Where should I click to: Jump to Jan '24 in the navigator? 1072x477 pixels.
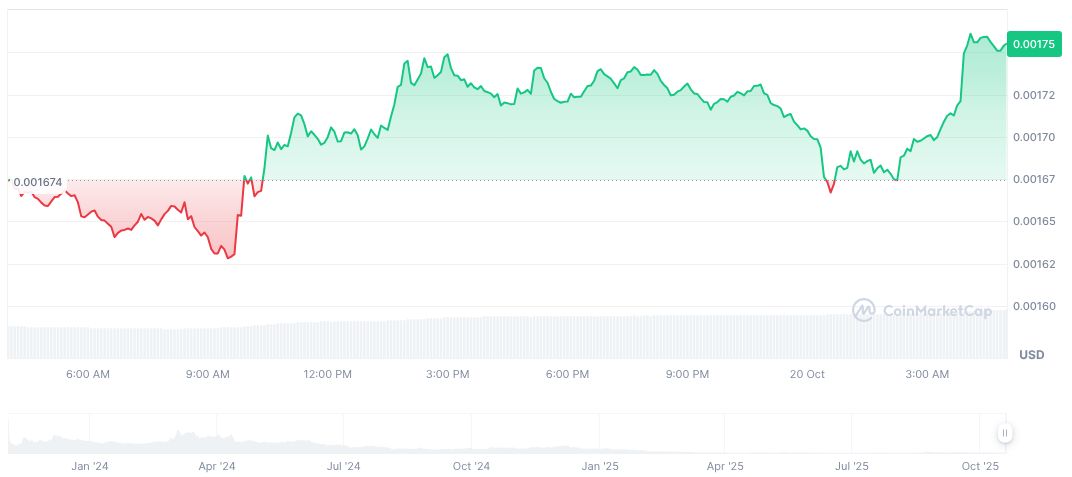point(90,466)
